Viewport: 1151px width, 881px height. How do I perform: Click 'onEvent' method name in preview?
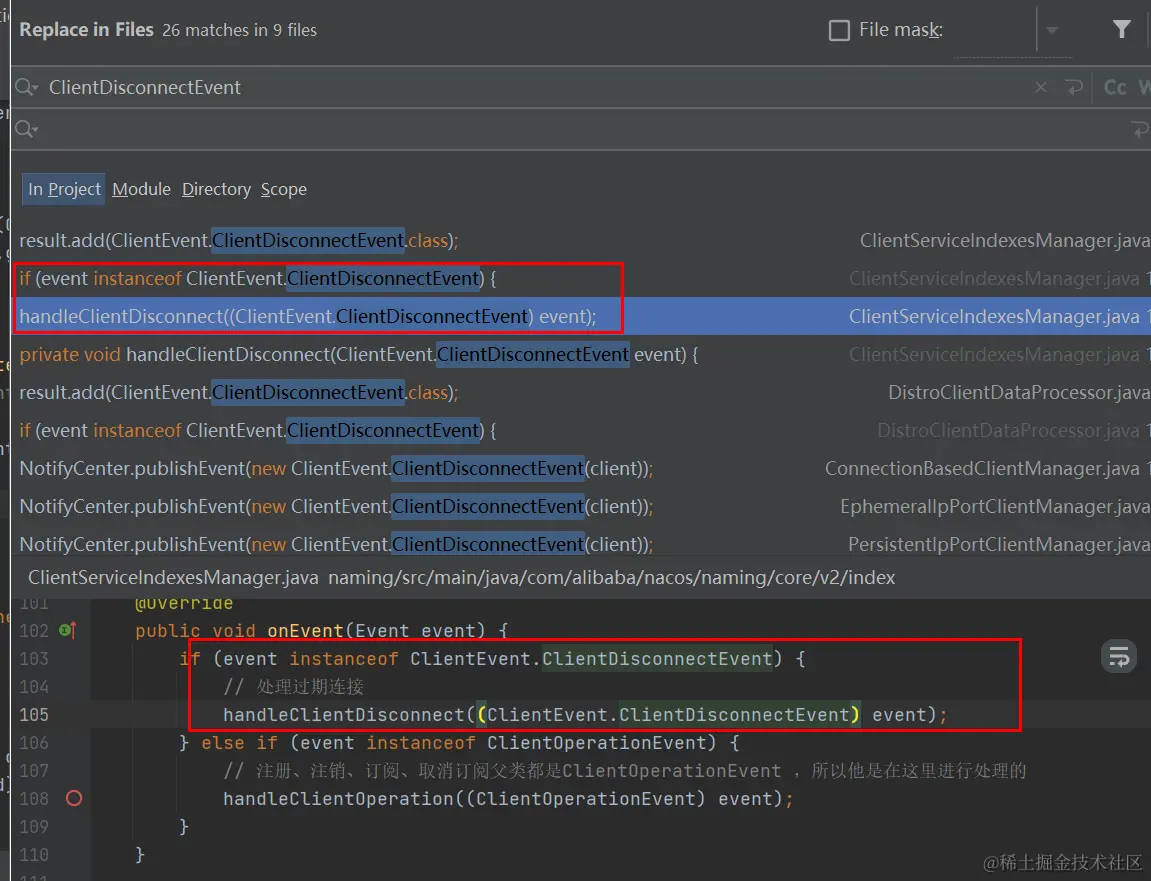pos(305,631)
